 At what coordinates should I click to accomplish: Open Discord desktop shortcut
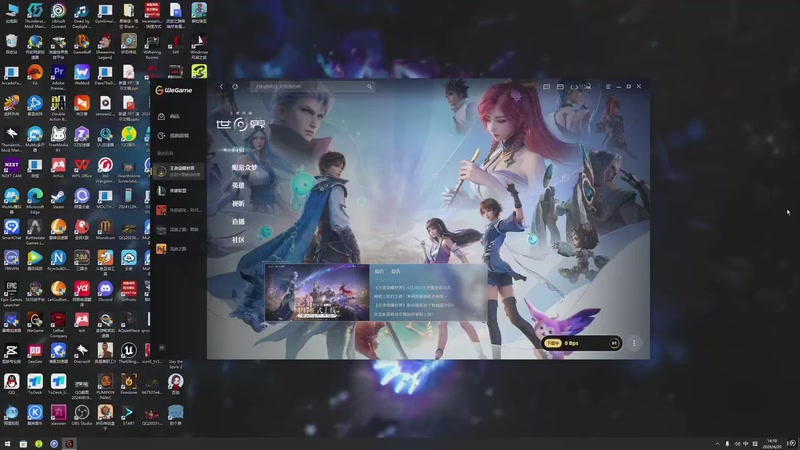coord(105,292)
